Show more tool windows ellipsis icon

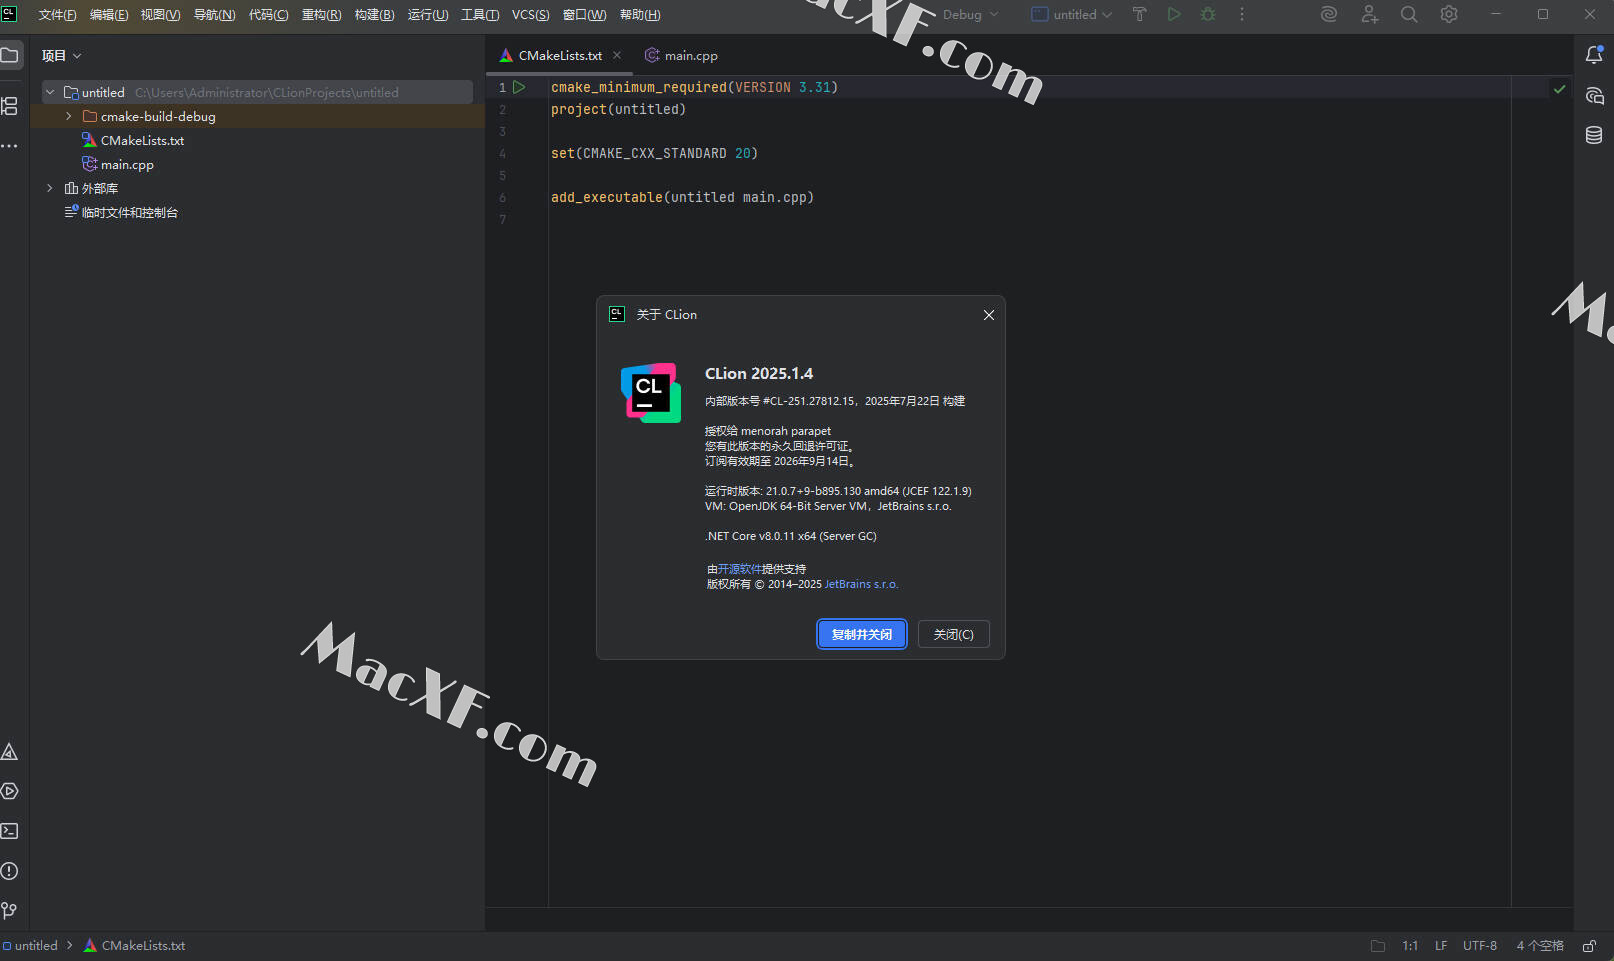[x=10, y=146]
